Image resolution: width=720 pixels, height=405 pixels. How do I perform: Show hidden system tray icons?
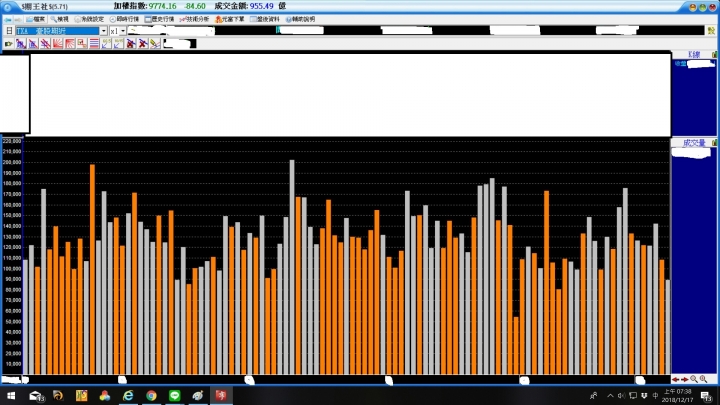[610, 395]
